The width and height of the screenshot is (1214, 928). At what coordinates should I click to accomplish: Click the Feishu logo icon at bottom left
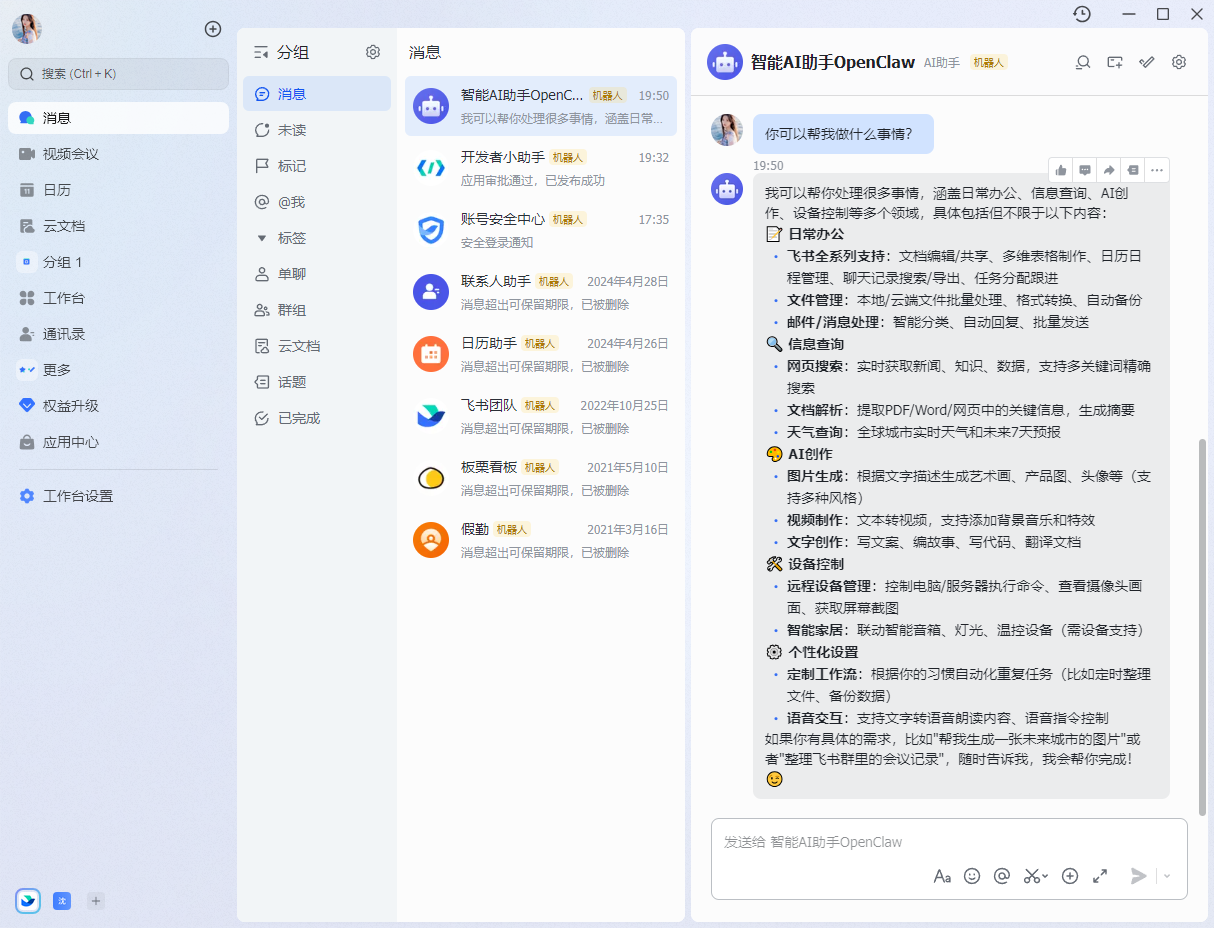tap(28, 901)
